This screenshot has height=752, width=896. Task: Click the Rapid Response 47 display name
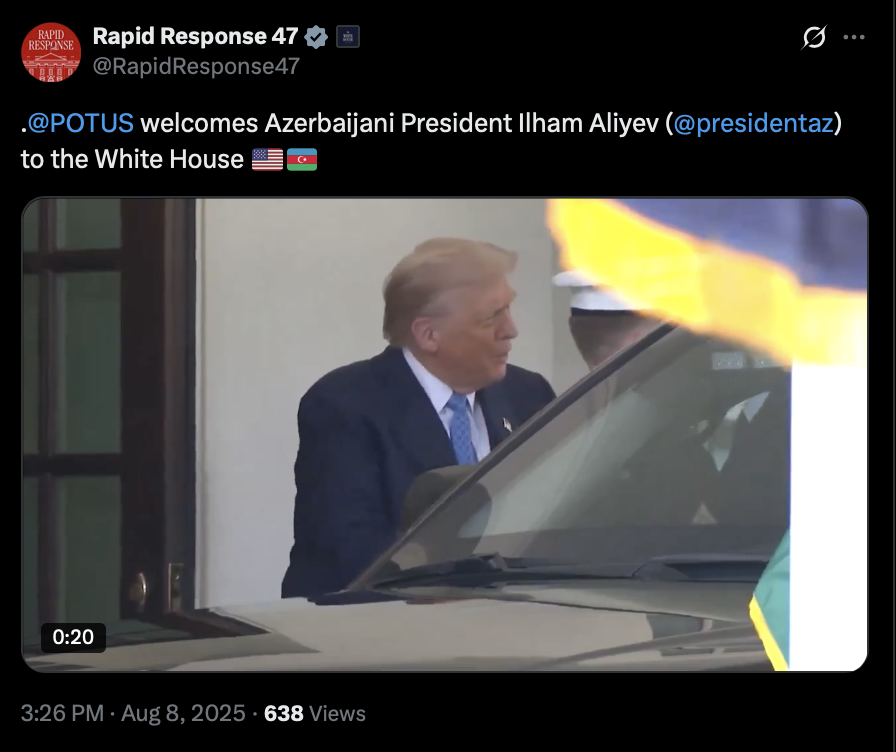pyautogui.click(x=195, y=37)
